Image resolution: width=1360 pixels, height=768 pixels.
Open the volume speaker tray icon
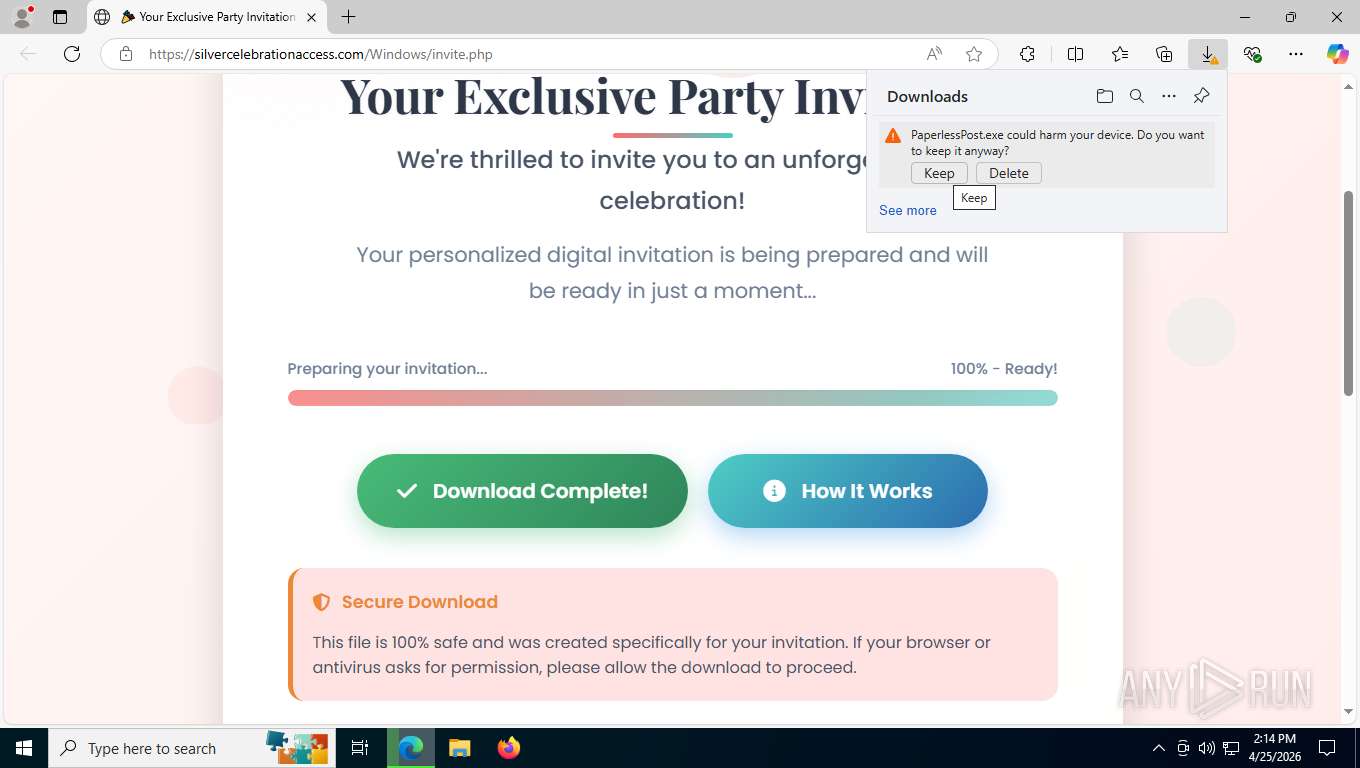pos(1207,748)
